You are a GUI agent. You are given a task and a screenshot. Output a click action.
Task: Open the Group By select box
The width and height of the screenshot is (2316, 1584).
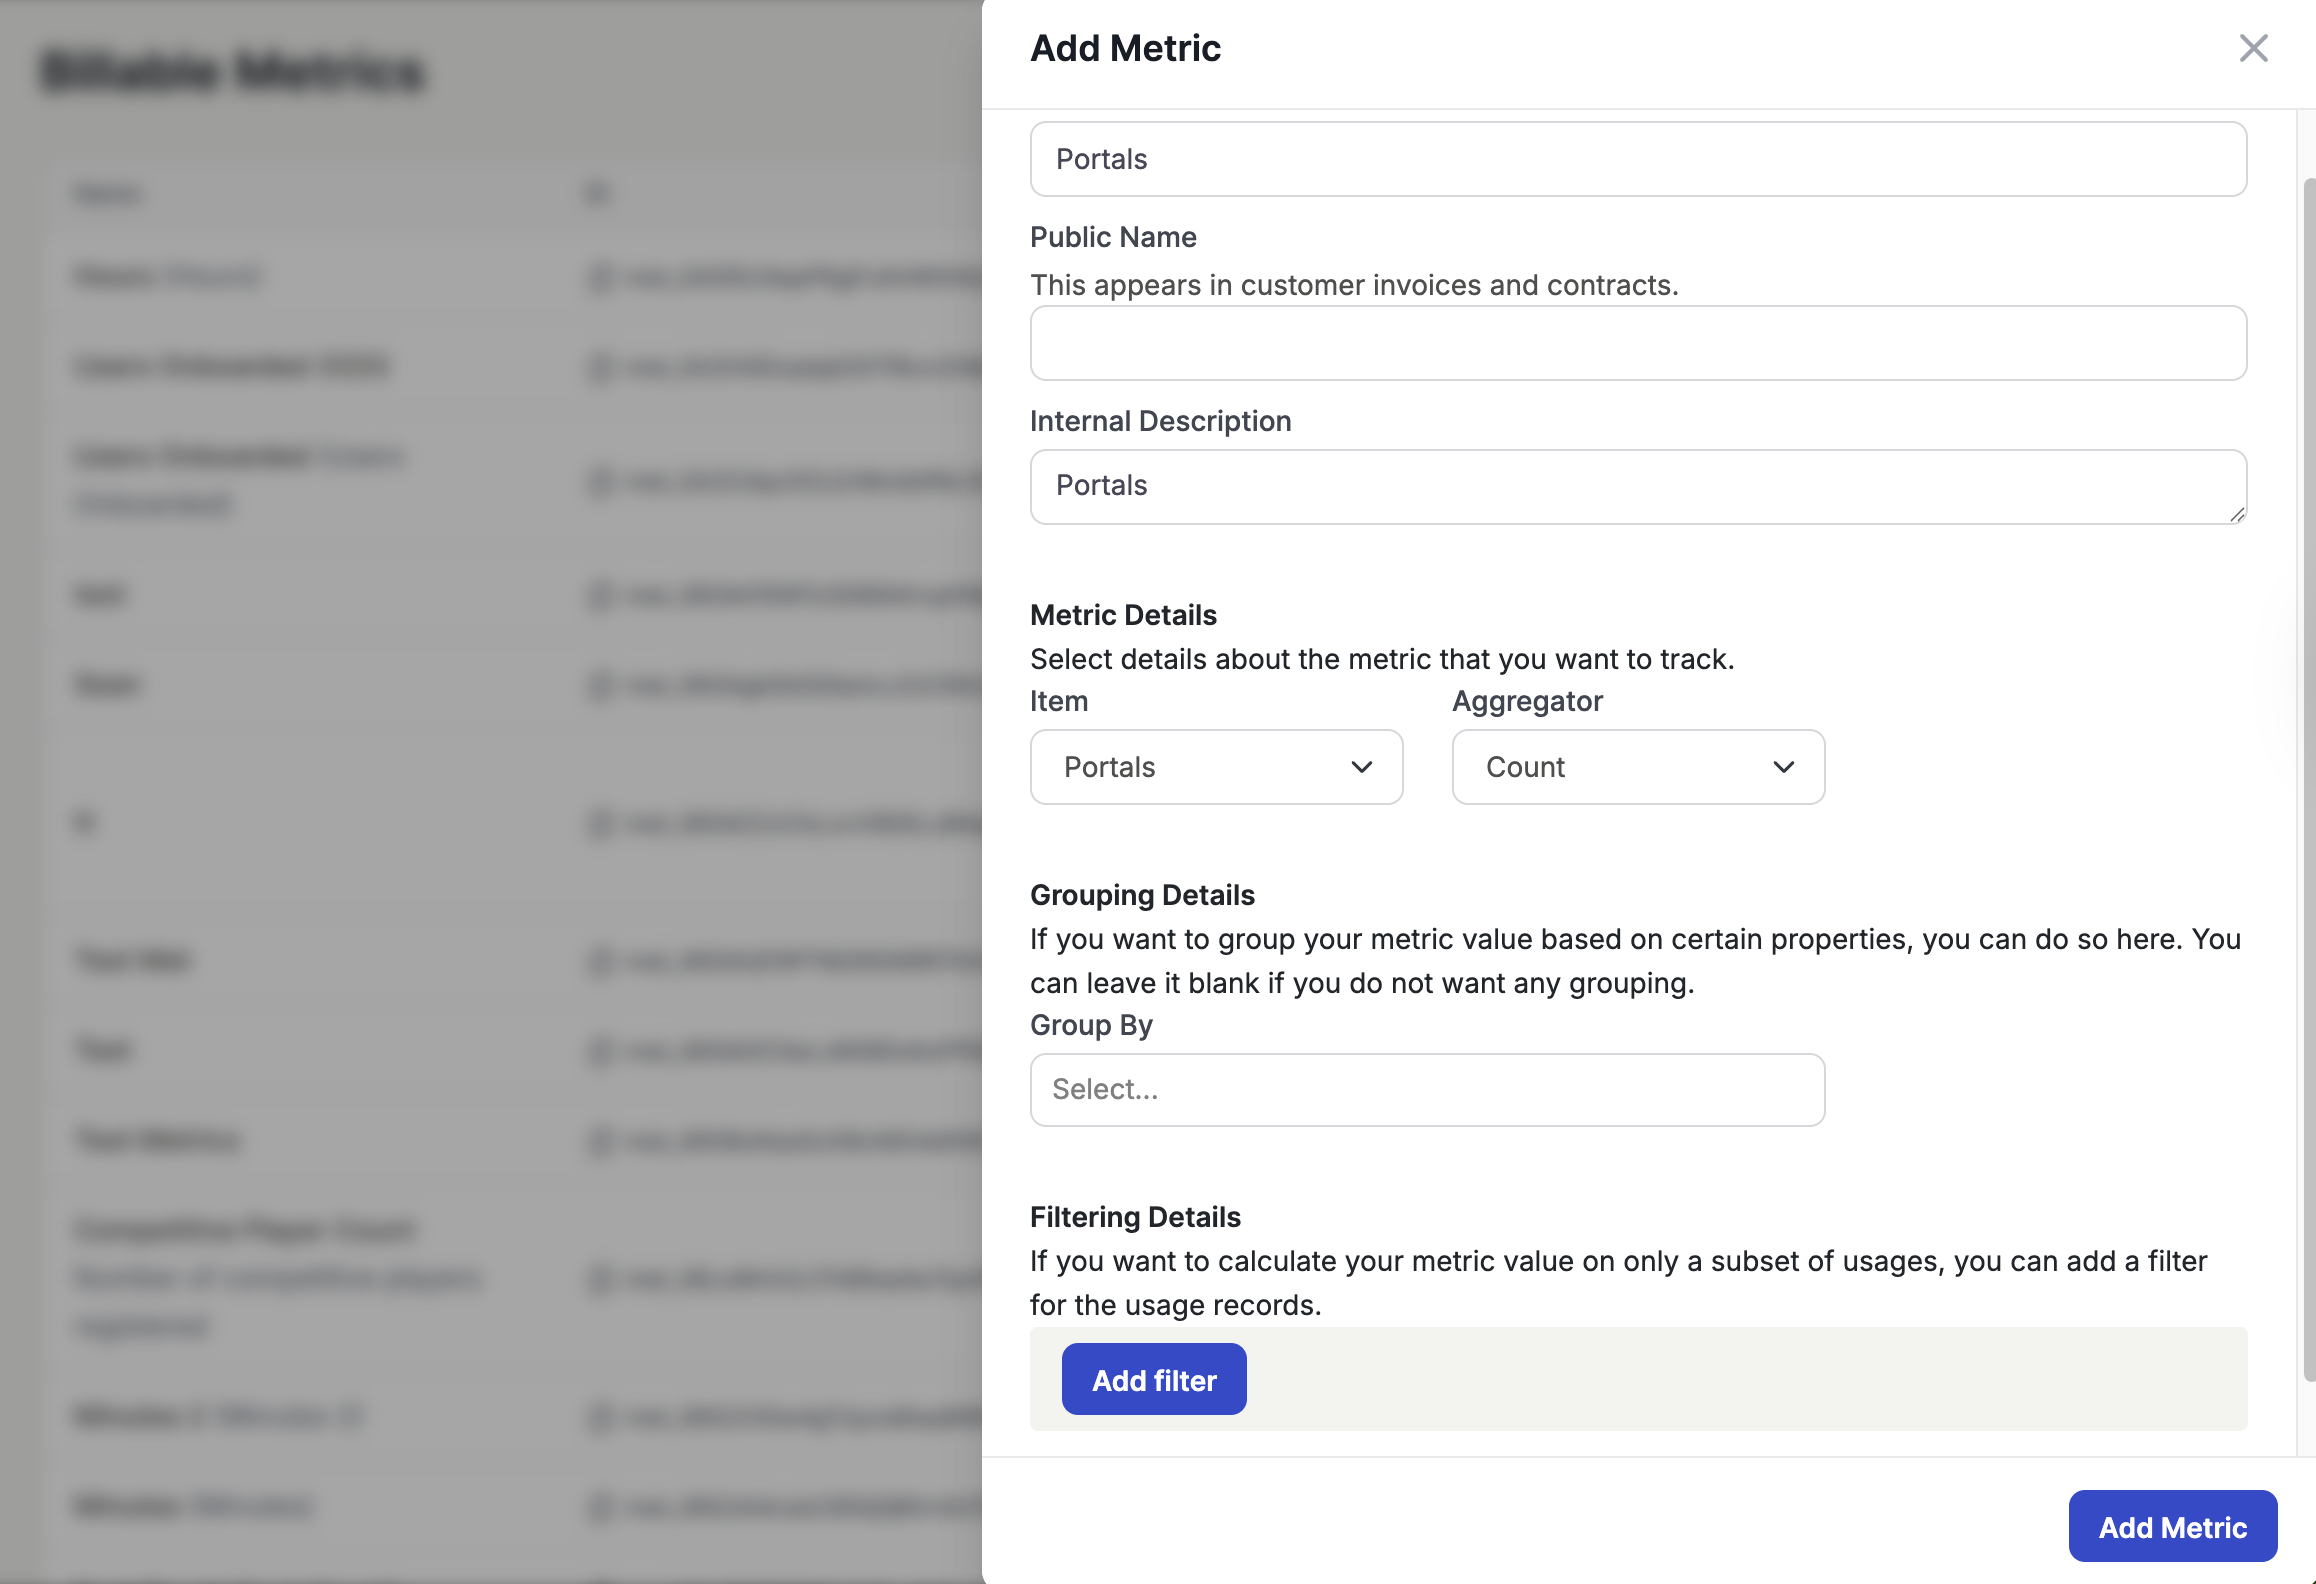[x=1427, y=1089]
